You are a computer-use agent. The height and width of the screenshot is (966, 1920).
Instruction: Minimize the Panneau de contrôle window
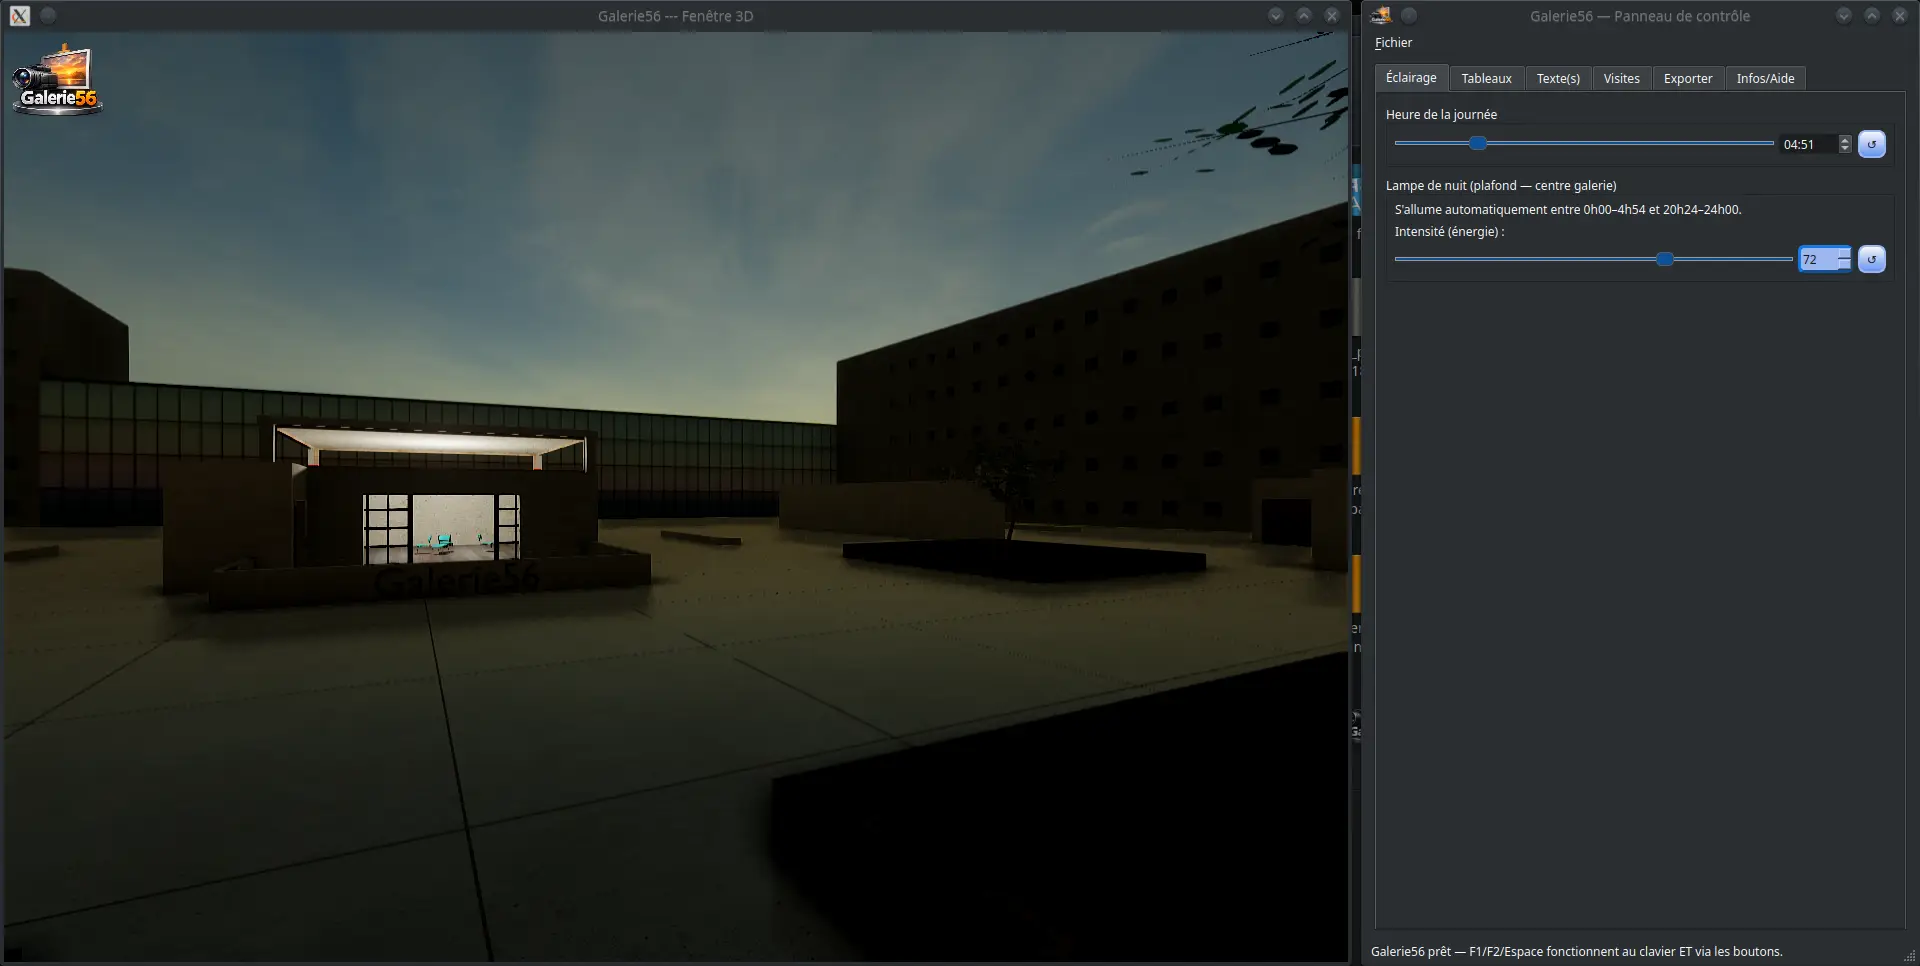click(1844, 15)
